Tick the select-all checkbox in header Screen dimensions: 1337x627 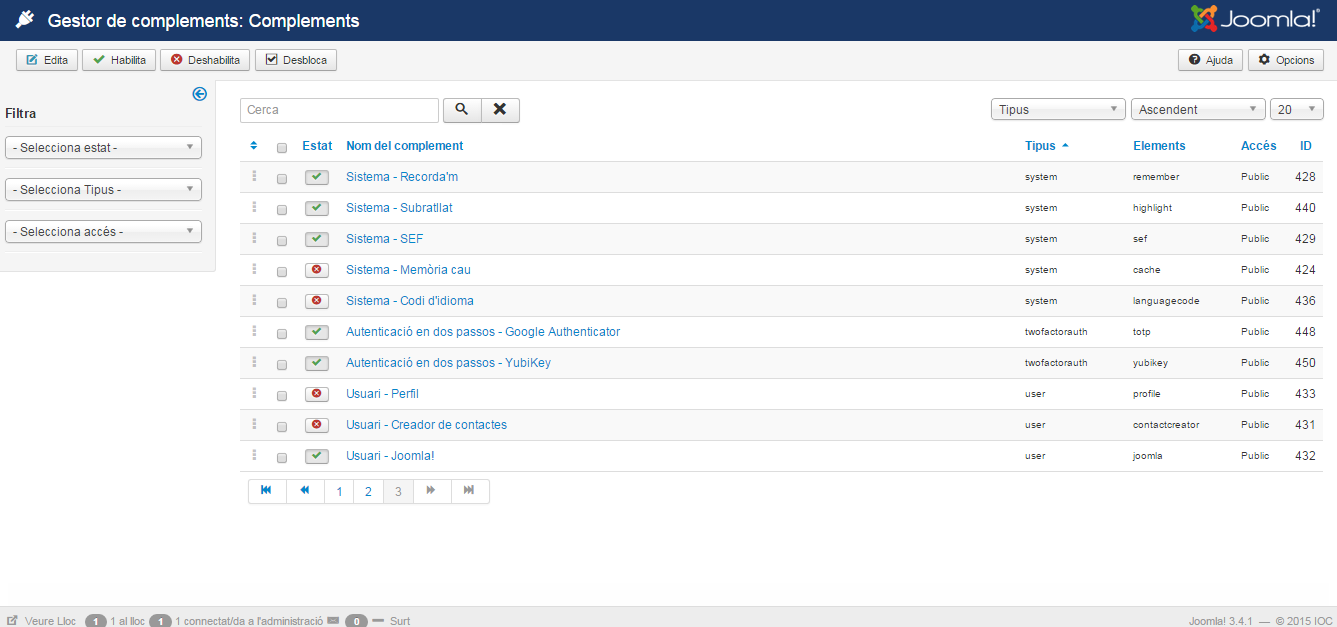[x=282, y=147]
